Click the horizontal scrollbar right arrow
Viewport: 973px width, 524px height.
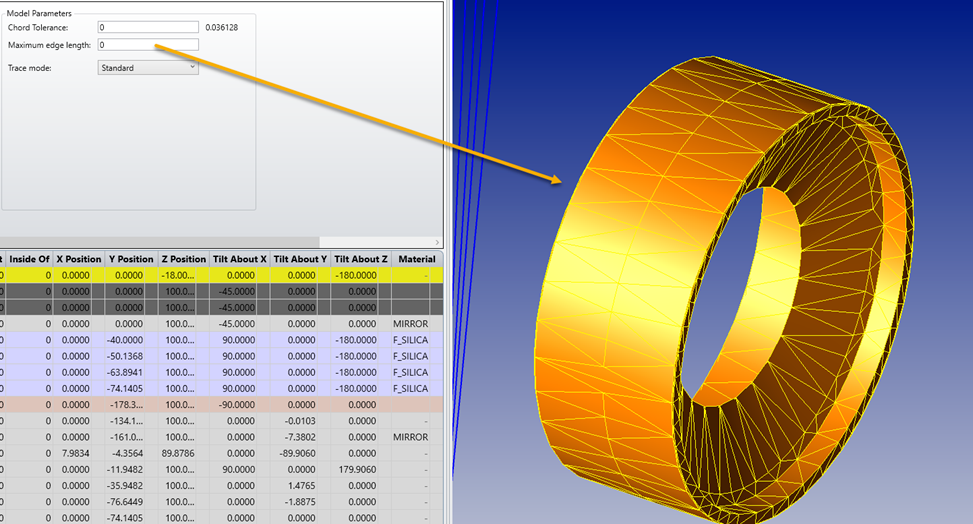coord(437,242)
